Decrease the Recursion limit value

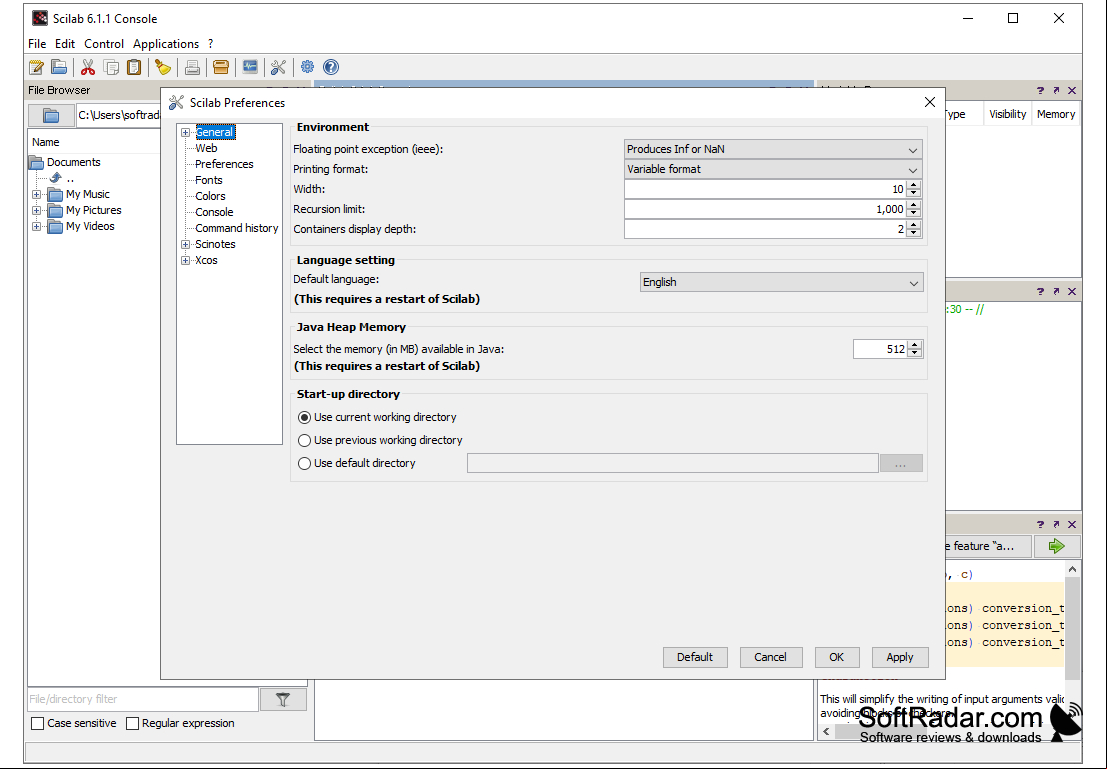click(914, 213)
